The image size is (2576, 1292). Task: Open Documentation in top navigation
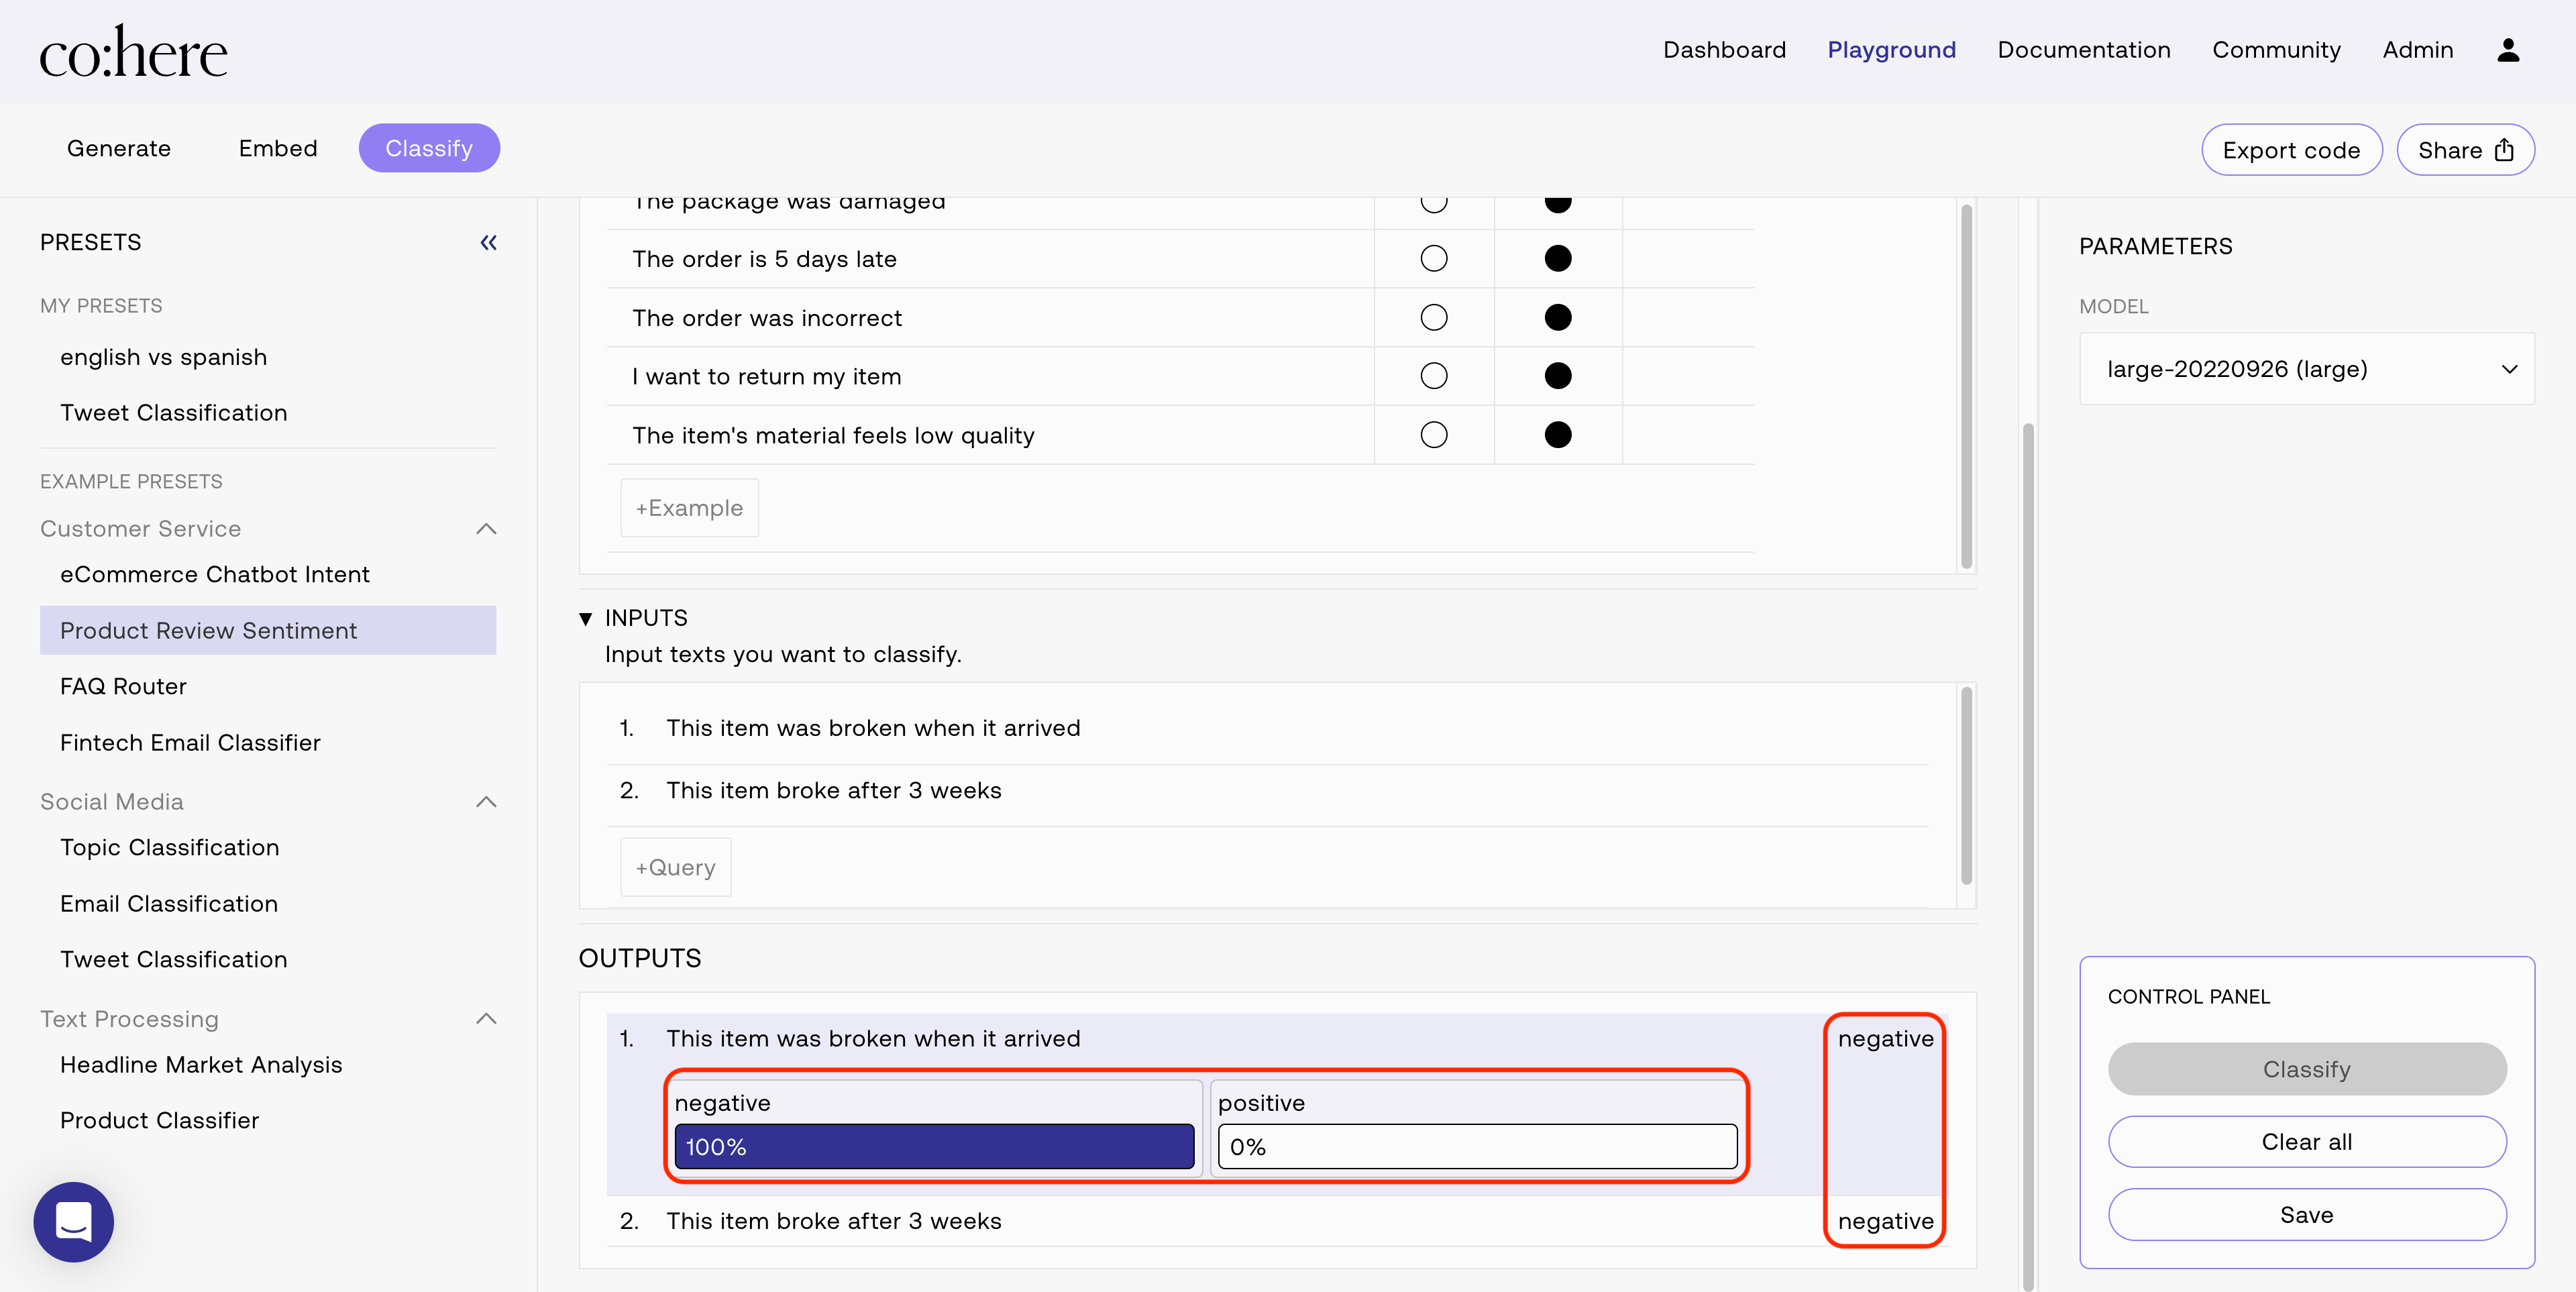click(2083, 50)
